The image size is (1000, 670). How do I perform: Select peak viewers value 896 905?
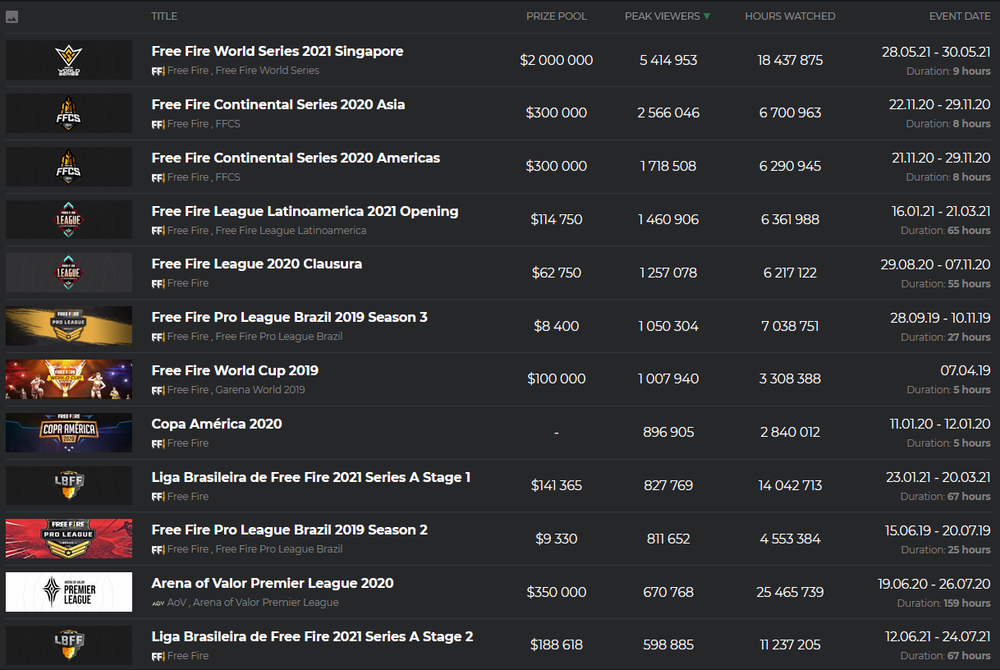668,432
